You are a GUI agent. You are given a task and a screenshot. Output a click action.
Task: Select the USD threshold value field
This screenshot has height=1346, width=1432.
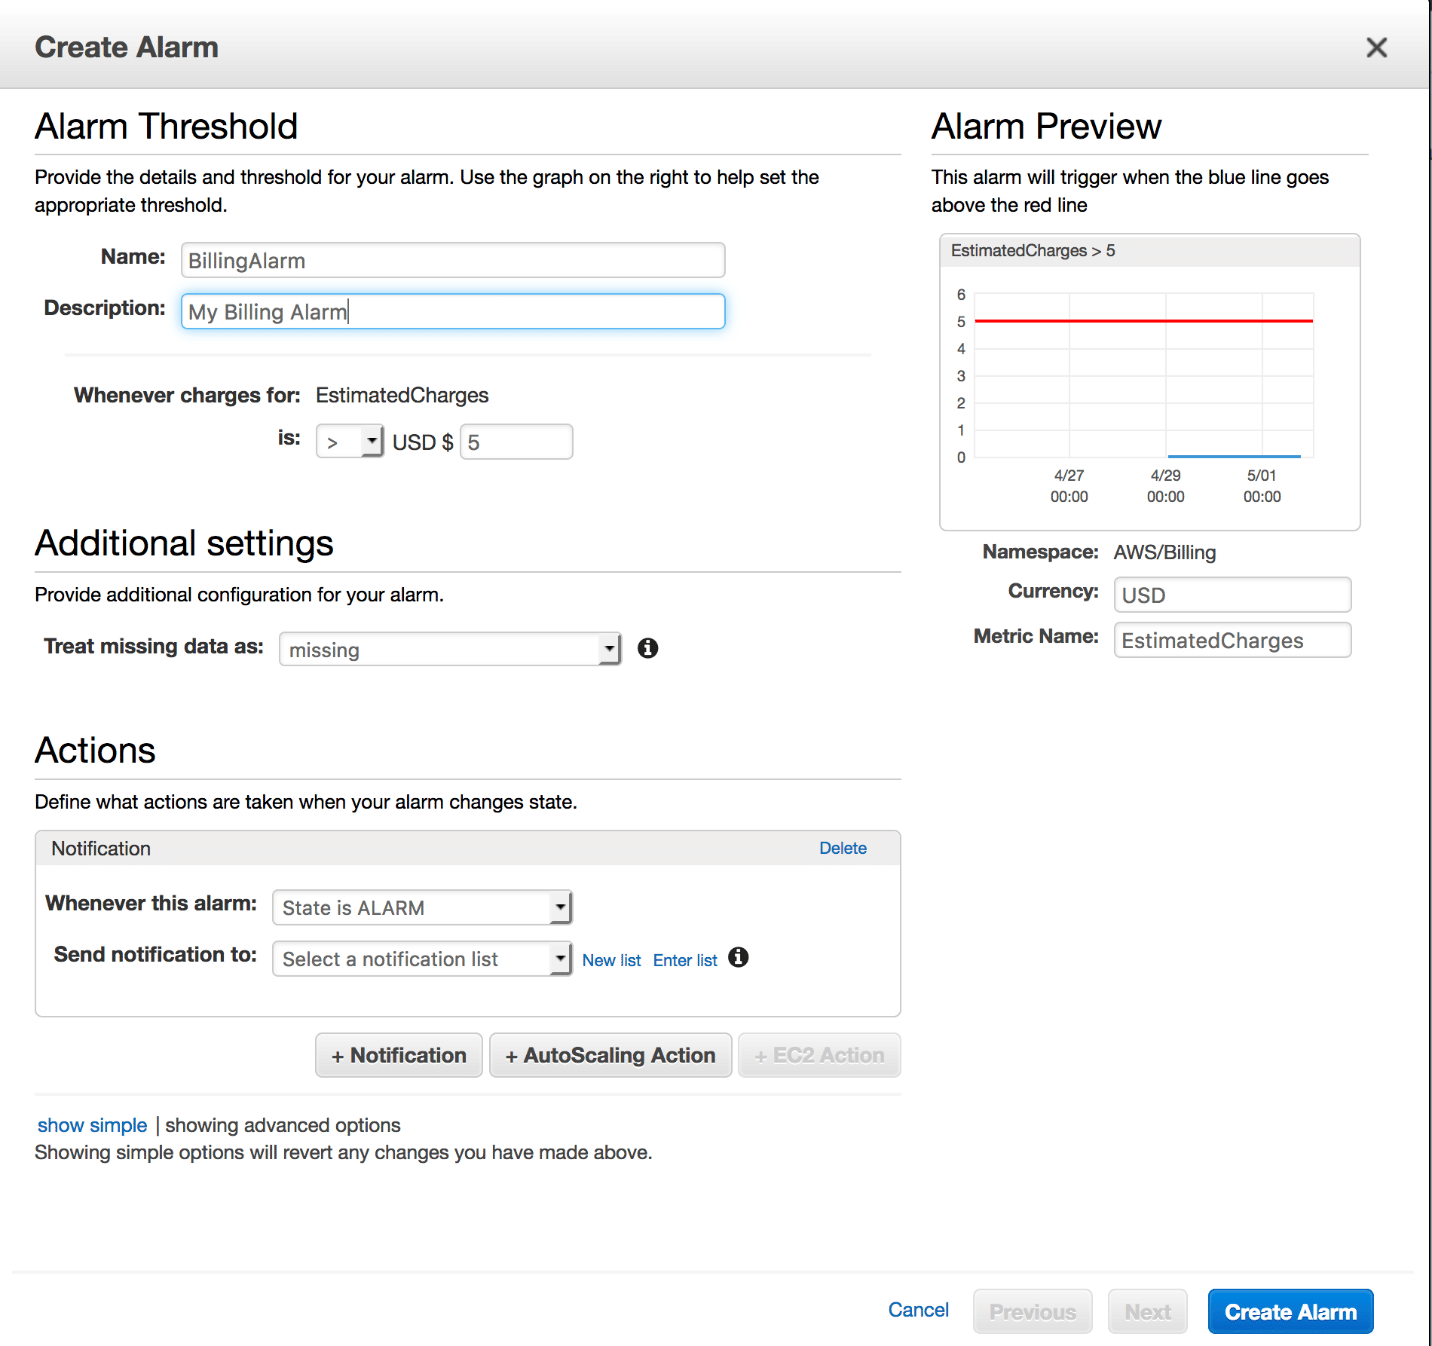pos(516,441)
